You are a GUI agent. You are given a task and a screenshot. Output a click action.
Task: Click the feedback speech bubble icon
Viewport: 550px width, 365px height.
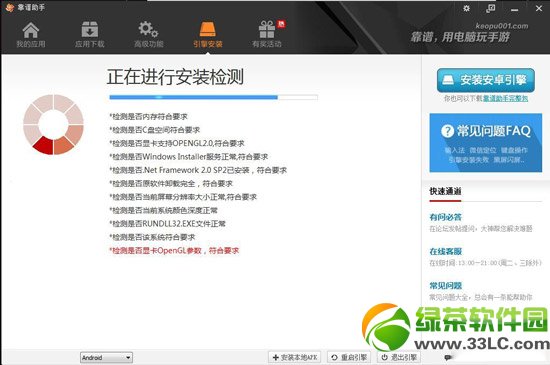[x=448, y=357]
